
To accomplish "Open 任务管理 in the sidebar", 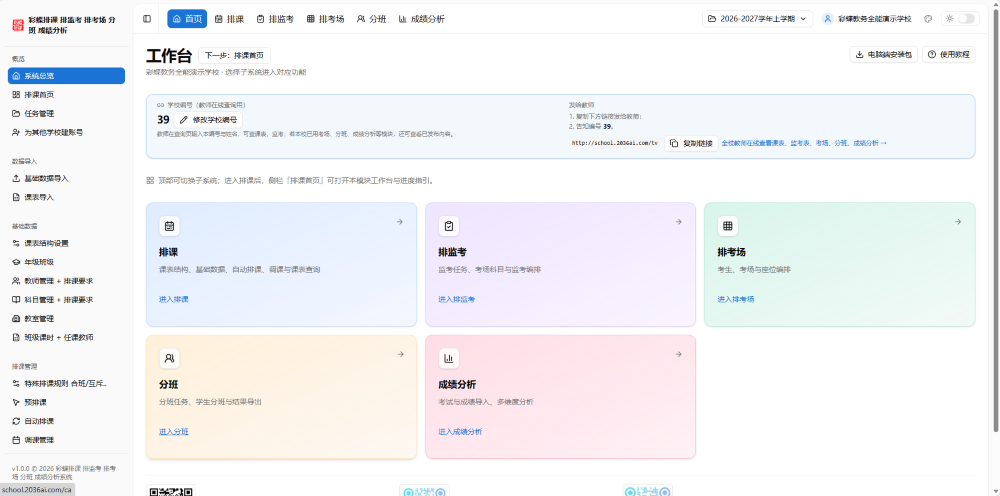I will click(x=66, y=113).
